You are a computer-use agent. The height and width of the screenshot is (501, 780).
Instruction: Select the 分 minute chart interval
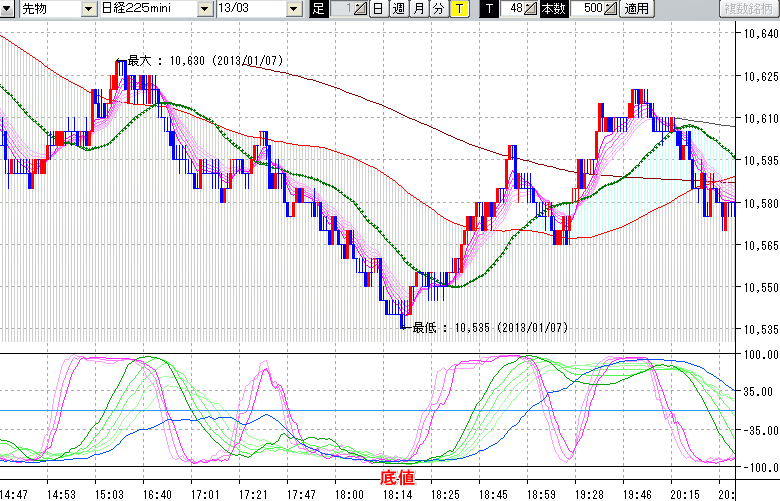438,9
